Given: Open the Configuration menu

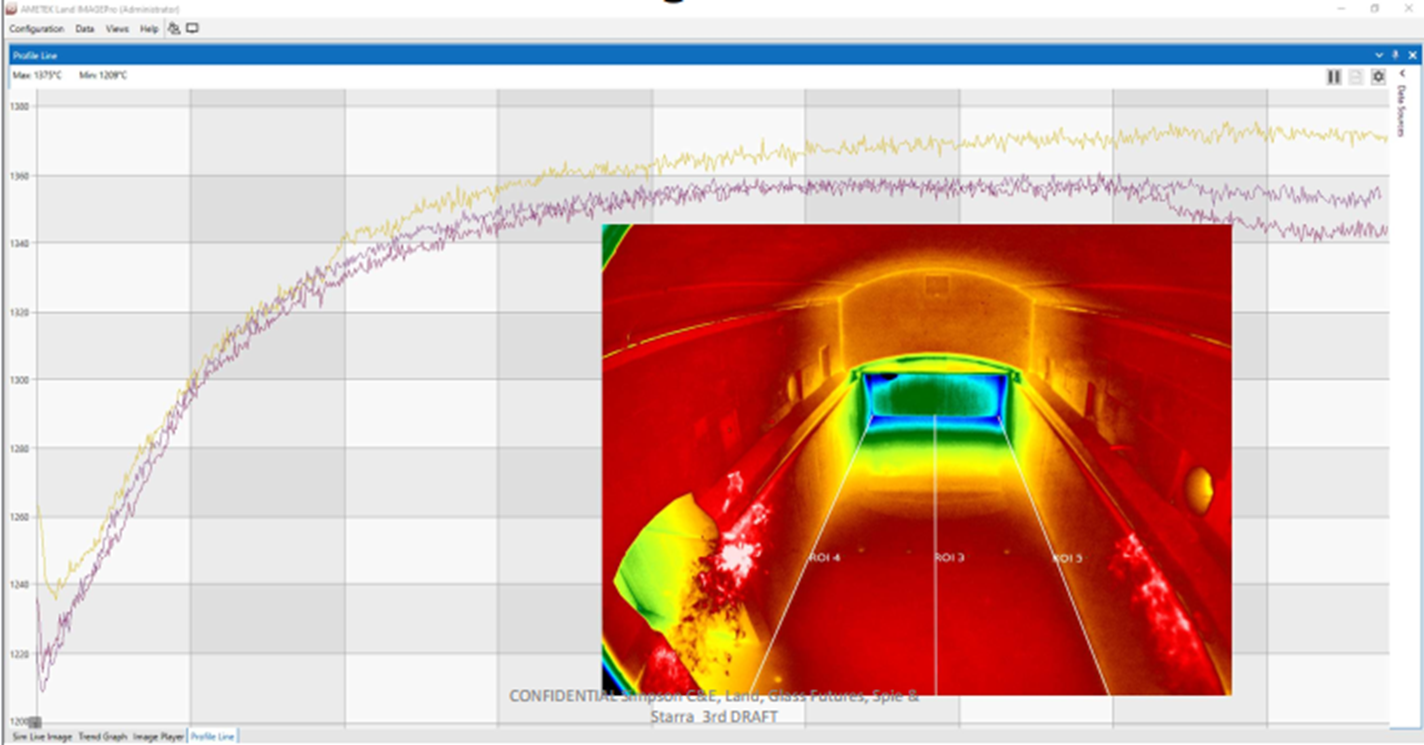Looking at the screenshot, I should [36, 28].
